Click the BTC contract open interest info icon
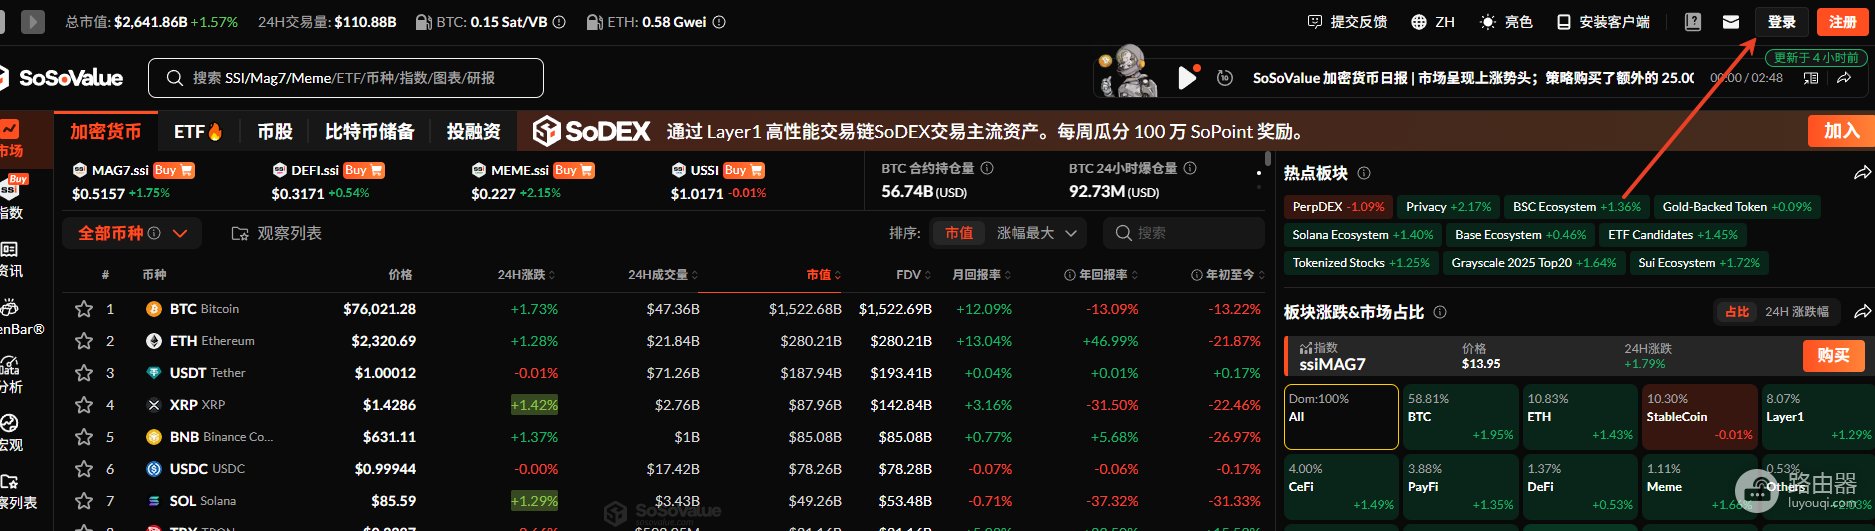This screenshot has height=531, width=1875. click(987, 168)
